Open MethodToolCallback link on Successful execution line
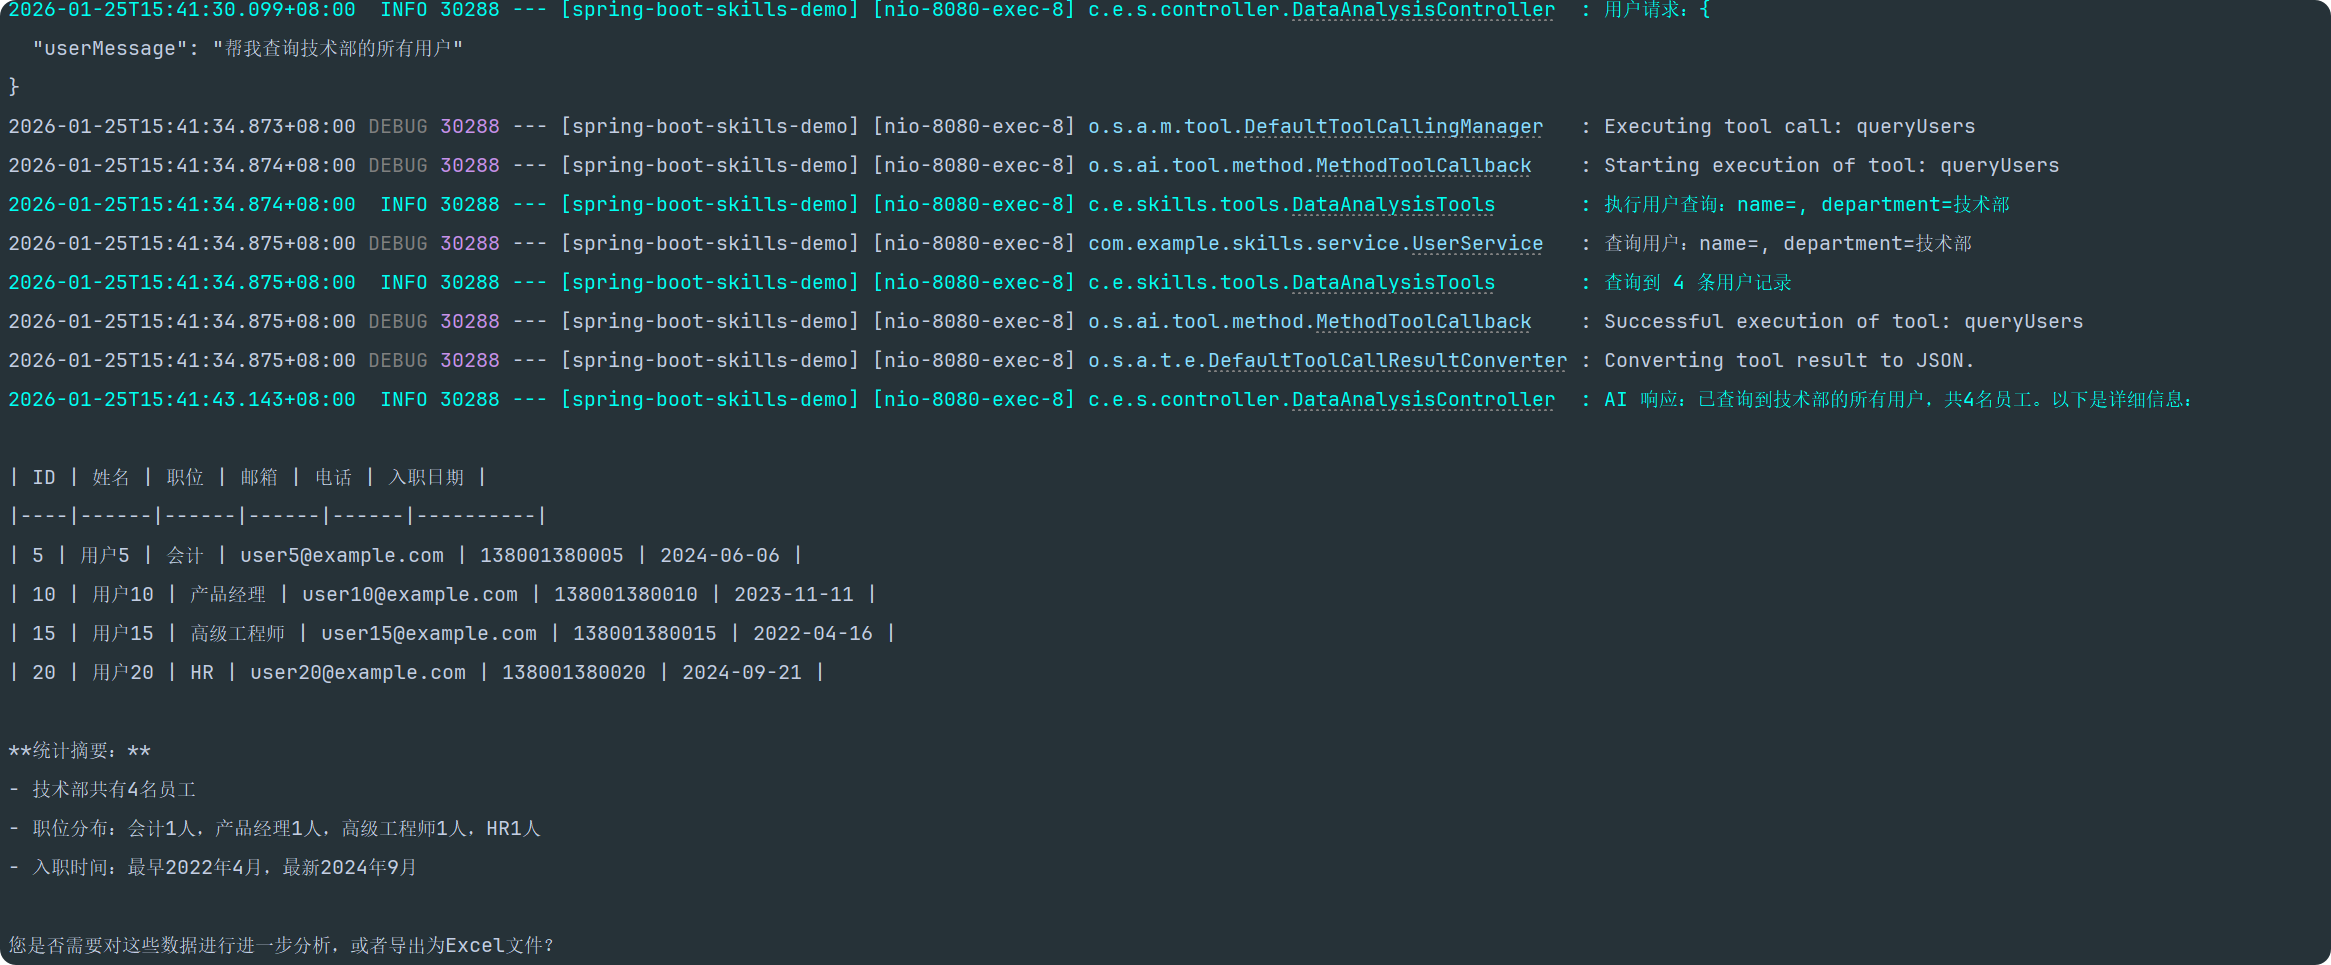The height and width of the screenshot is (965, 2331). coord(1423,322)
